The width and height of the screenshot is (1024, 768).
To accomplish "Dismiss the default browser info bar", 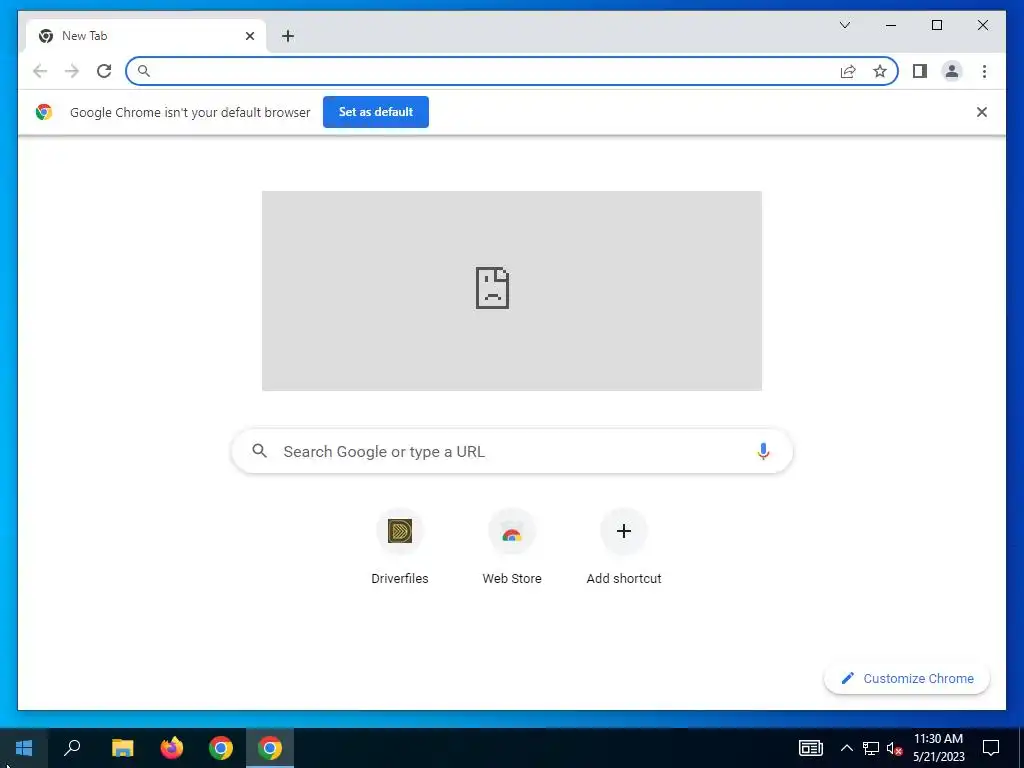I will pos(982,112).
